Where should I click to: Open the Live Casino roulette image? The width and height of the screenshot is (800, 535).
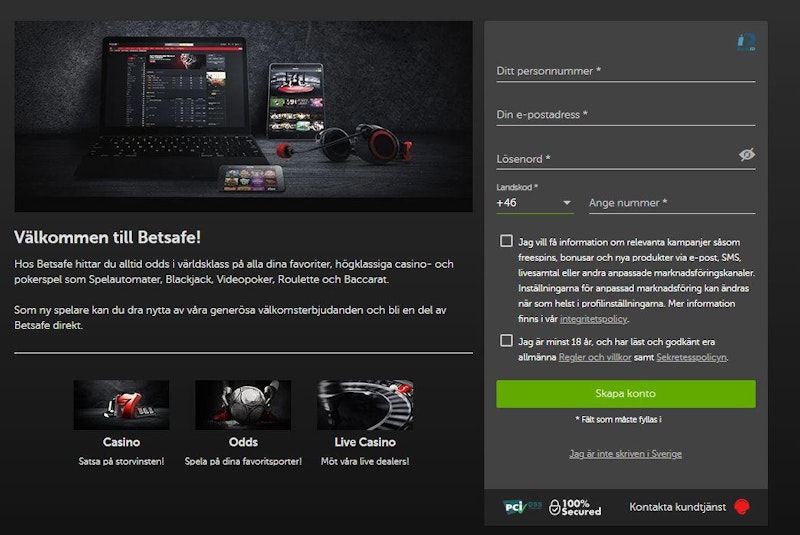365,405
